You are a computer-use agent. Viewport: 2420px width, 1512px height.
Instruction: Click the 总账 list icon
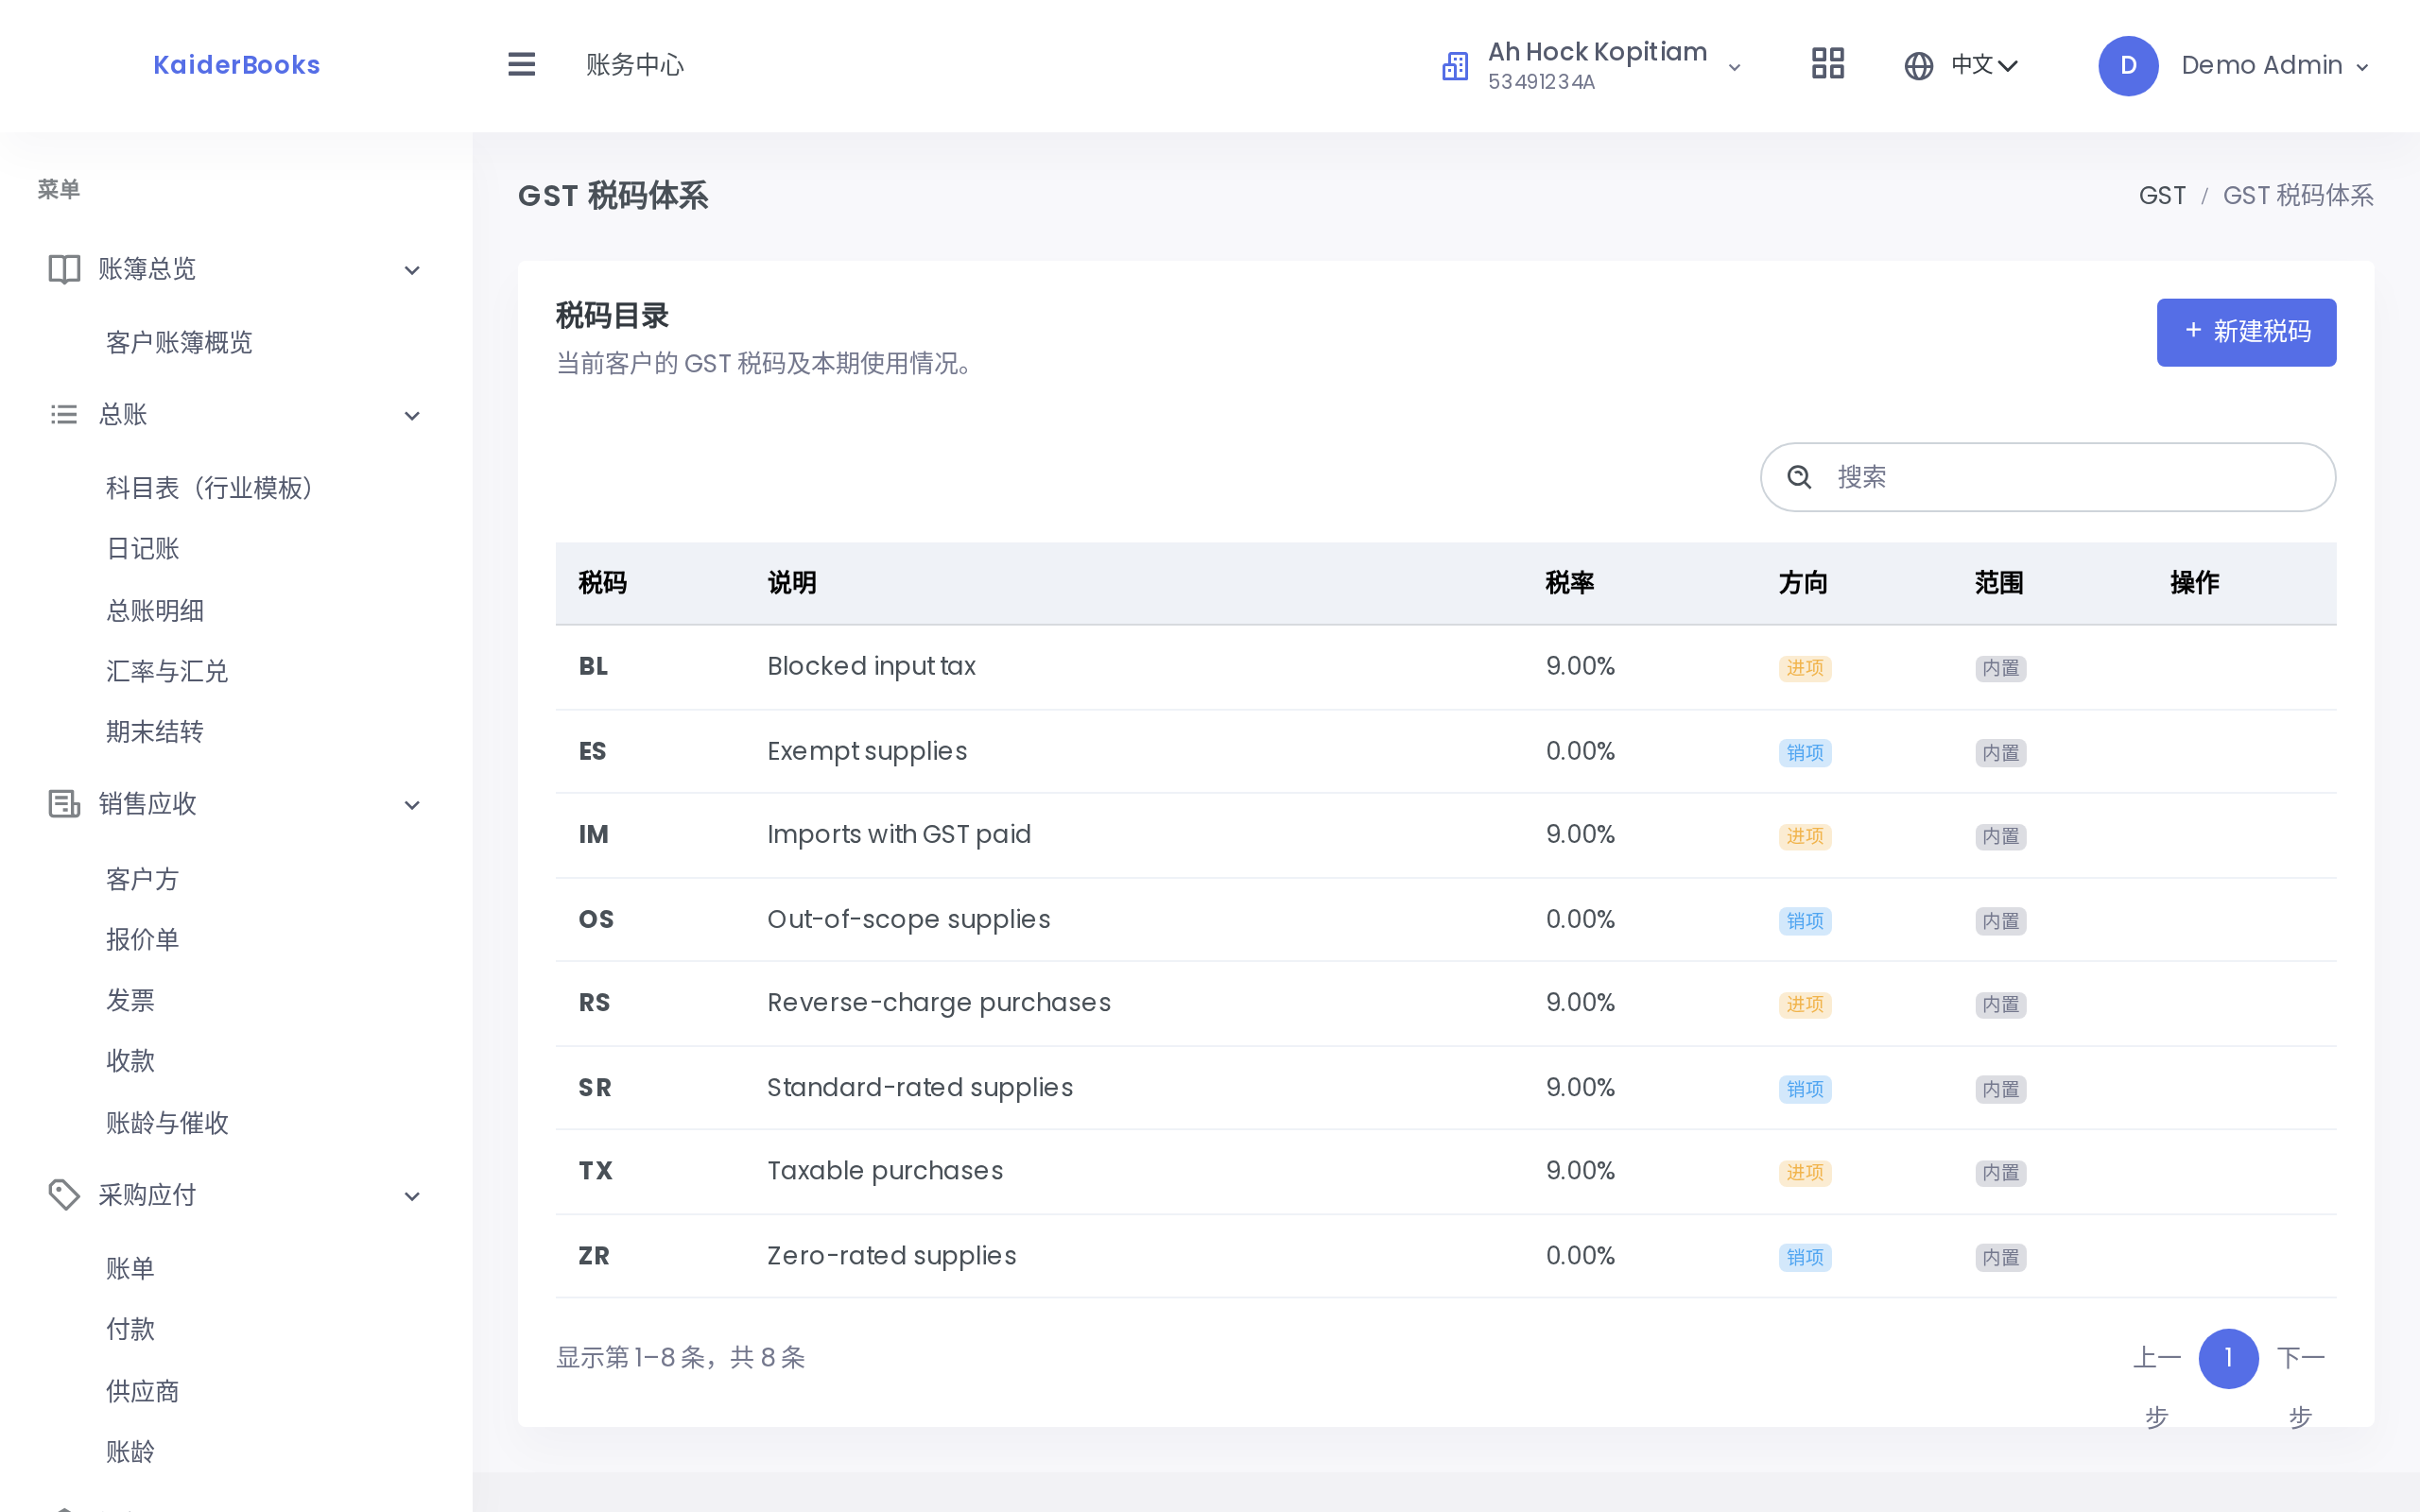coord(64,414)
